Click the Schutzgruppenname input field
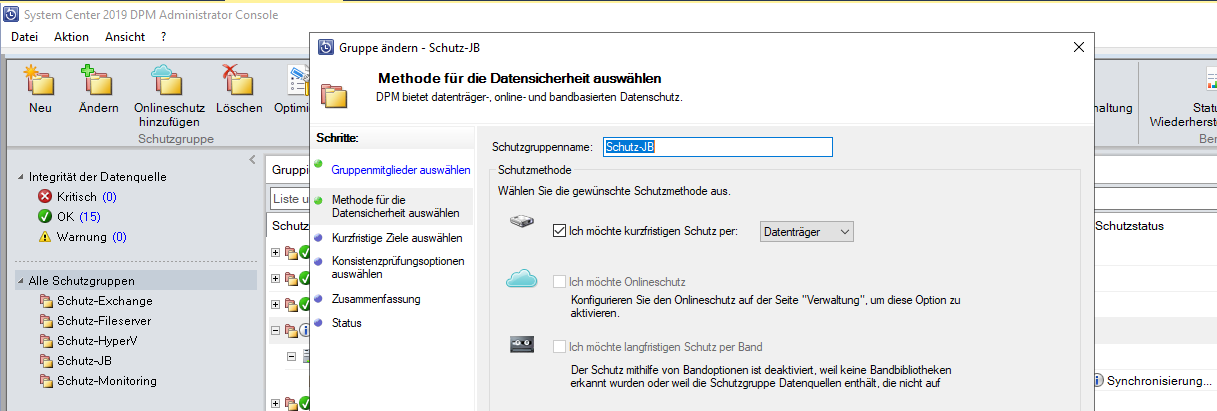This screenshot has width=1217, height=411. pos(717,147)
